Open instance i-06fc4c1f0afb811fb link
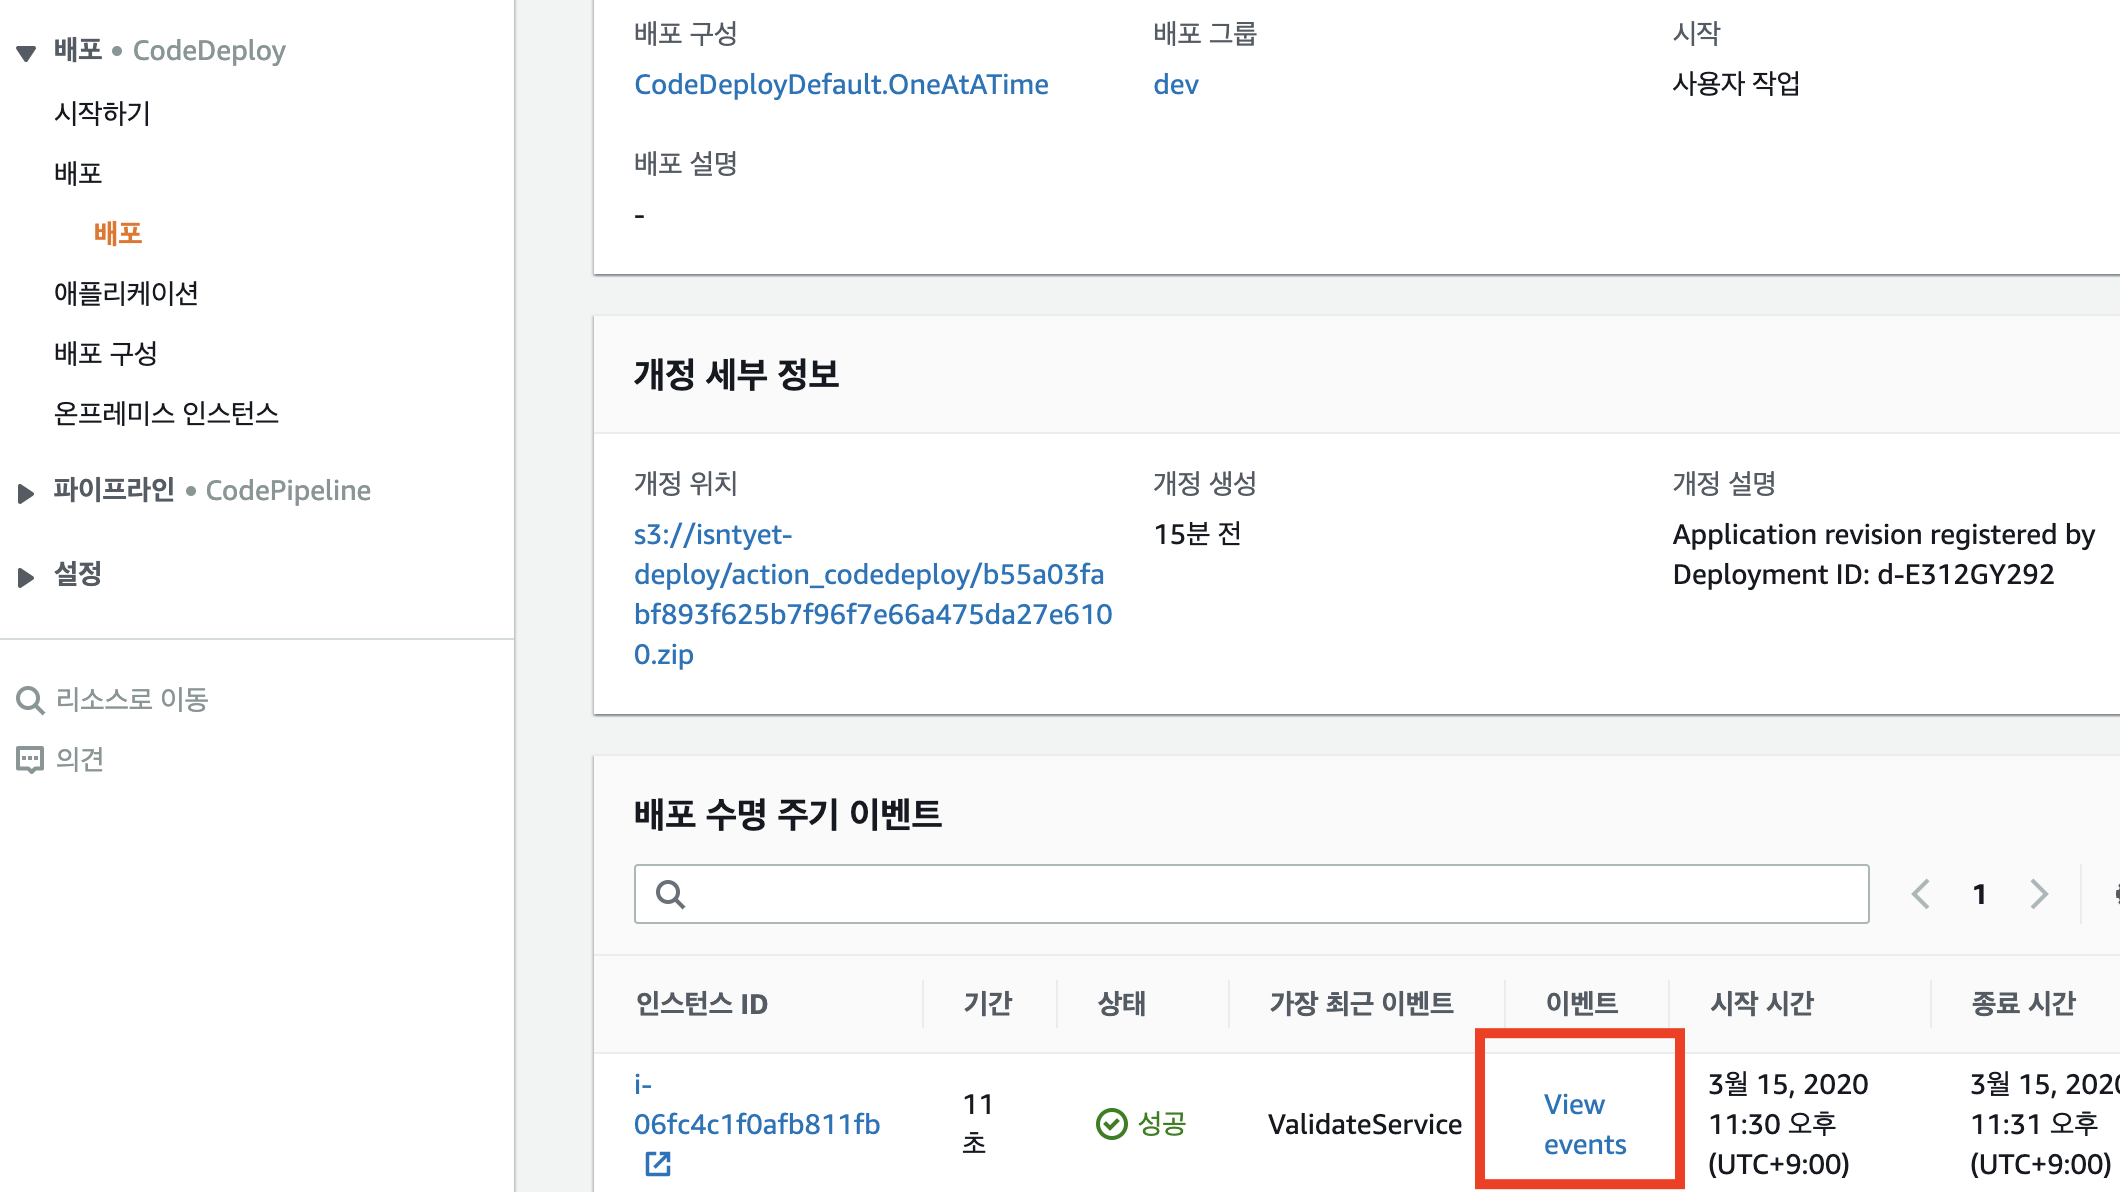Viewport: 2120px width, 1192px height. pos(757,1104)
